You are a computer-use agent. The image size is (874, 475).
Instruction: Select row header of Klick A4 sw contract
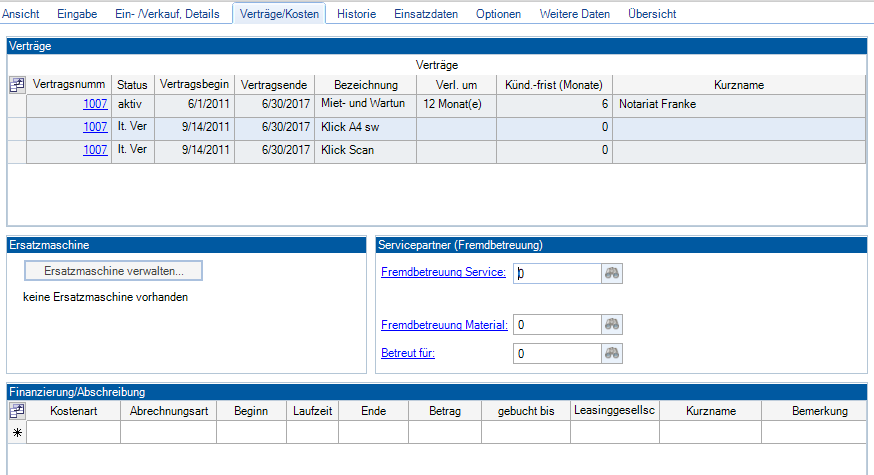(x=17, y=127)
